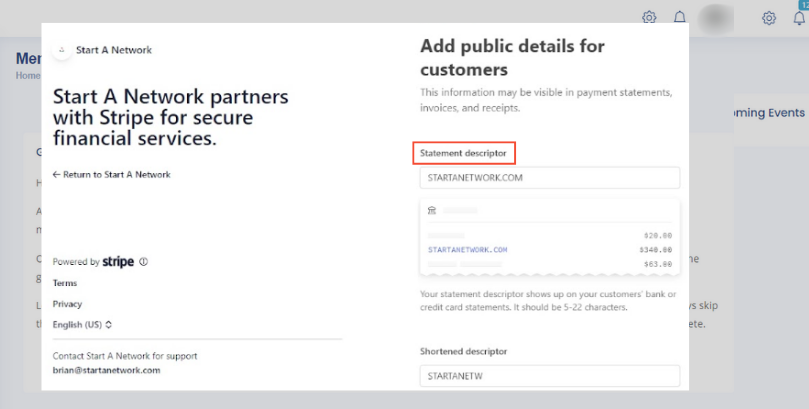
Task: Click bell icon left of the avatar
Action: point(680,17)
